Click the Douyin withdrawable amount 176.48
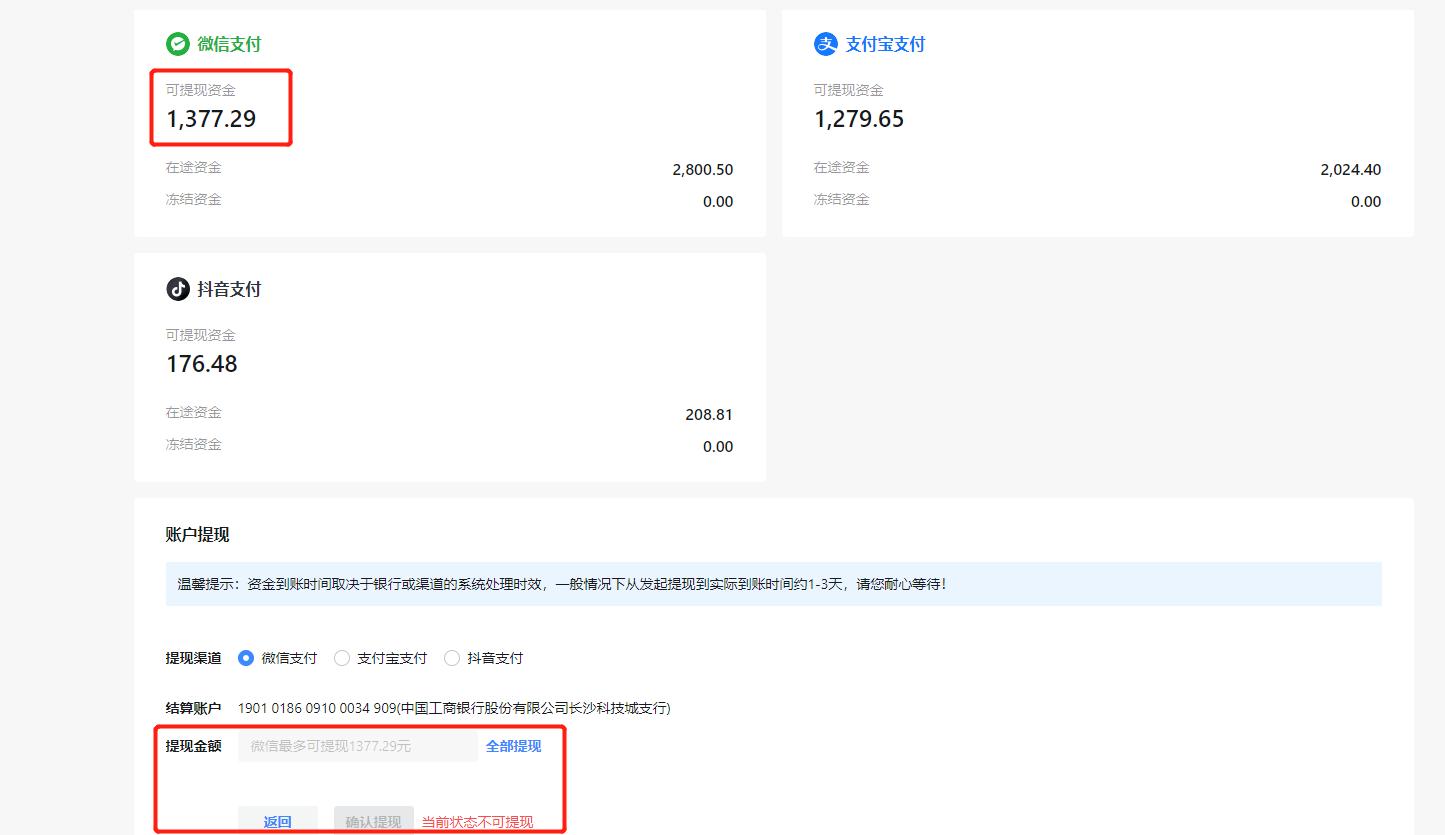 coord(202,364)
